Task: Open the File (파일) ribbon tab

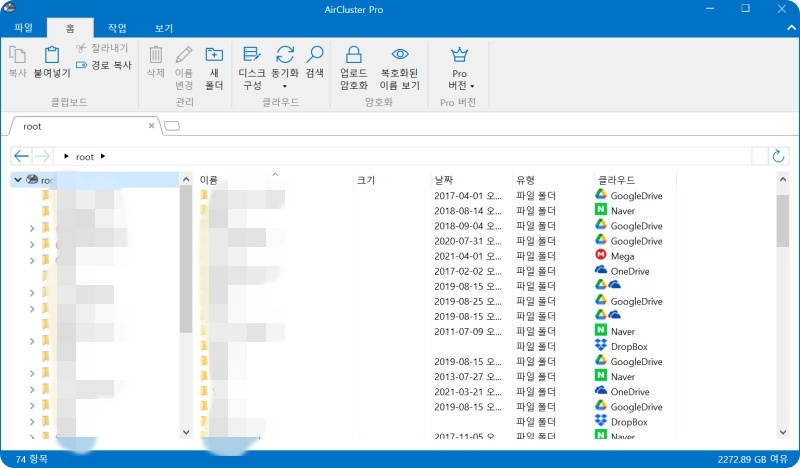Action: click(23, 28)
